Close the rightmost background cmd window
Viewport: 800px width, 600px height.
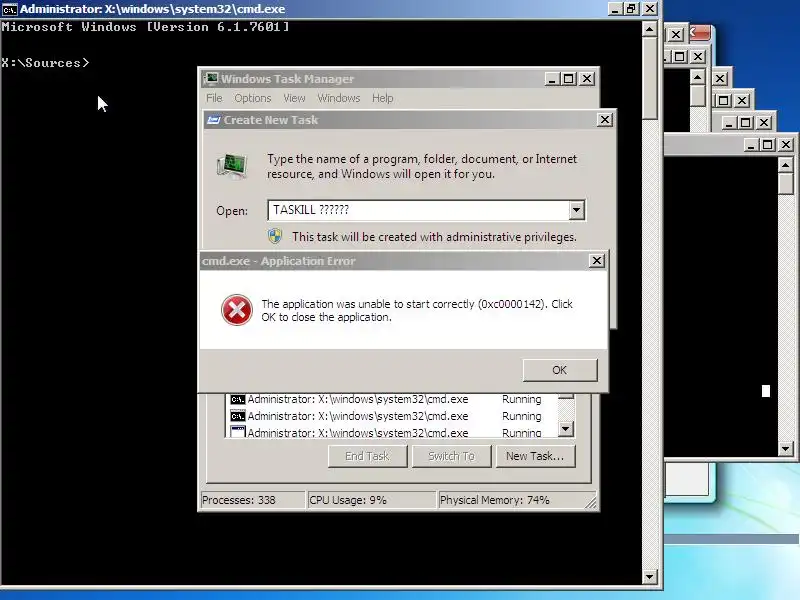(x=786, y=145)
